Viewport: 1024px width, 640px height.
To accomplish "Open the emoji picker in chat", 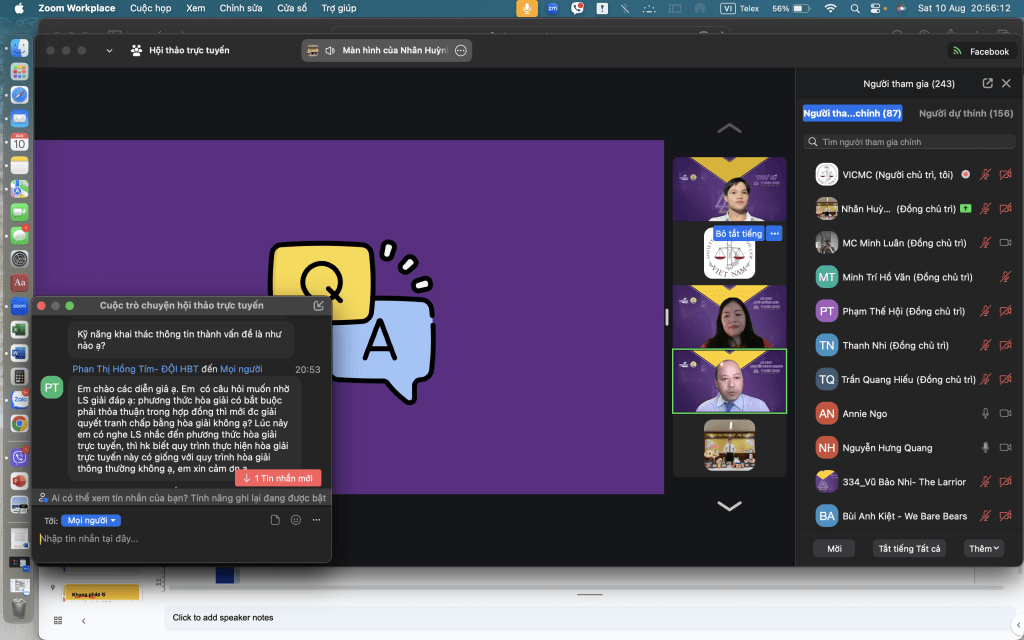I will 295,520.
